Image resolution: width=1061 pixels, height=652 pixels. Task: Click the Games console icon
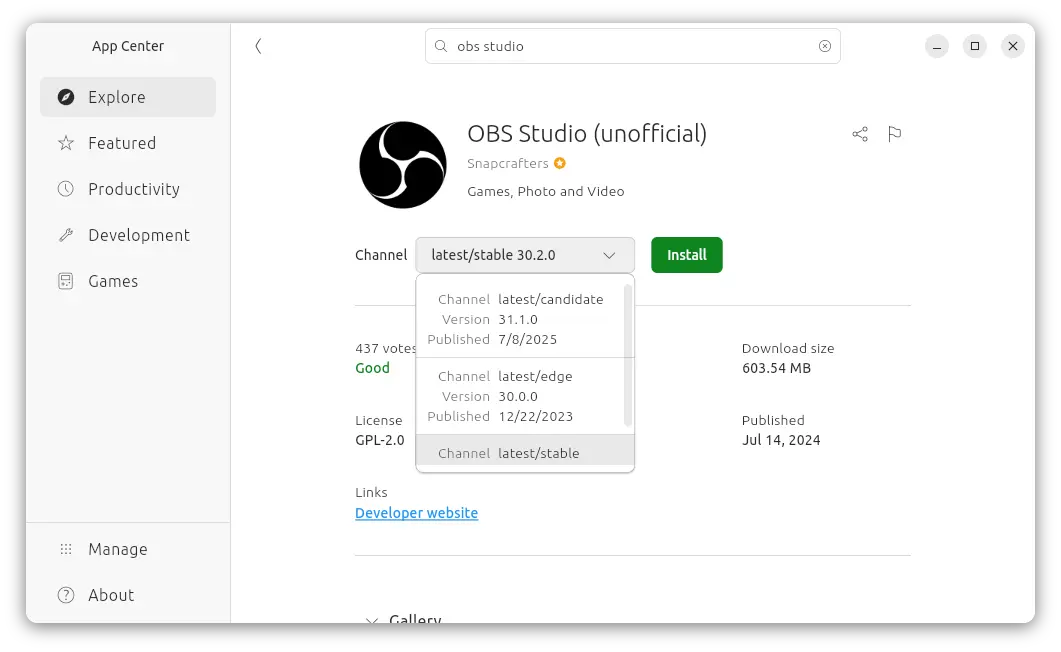tap(66, 281)
